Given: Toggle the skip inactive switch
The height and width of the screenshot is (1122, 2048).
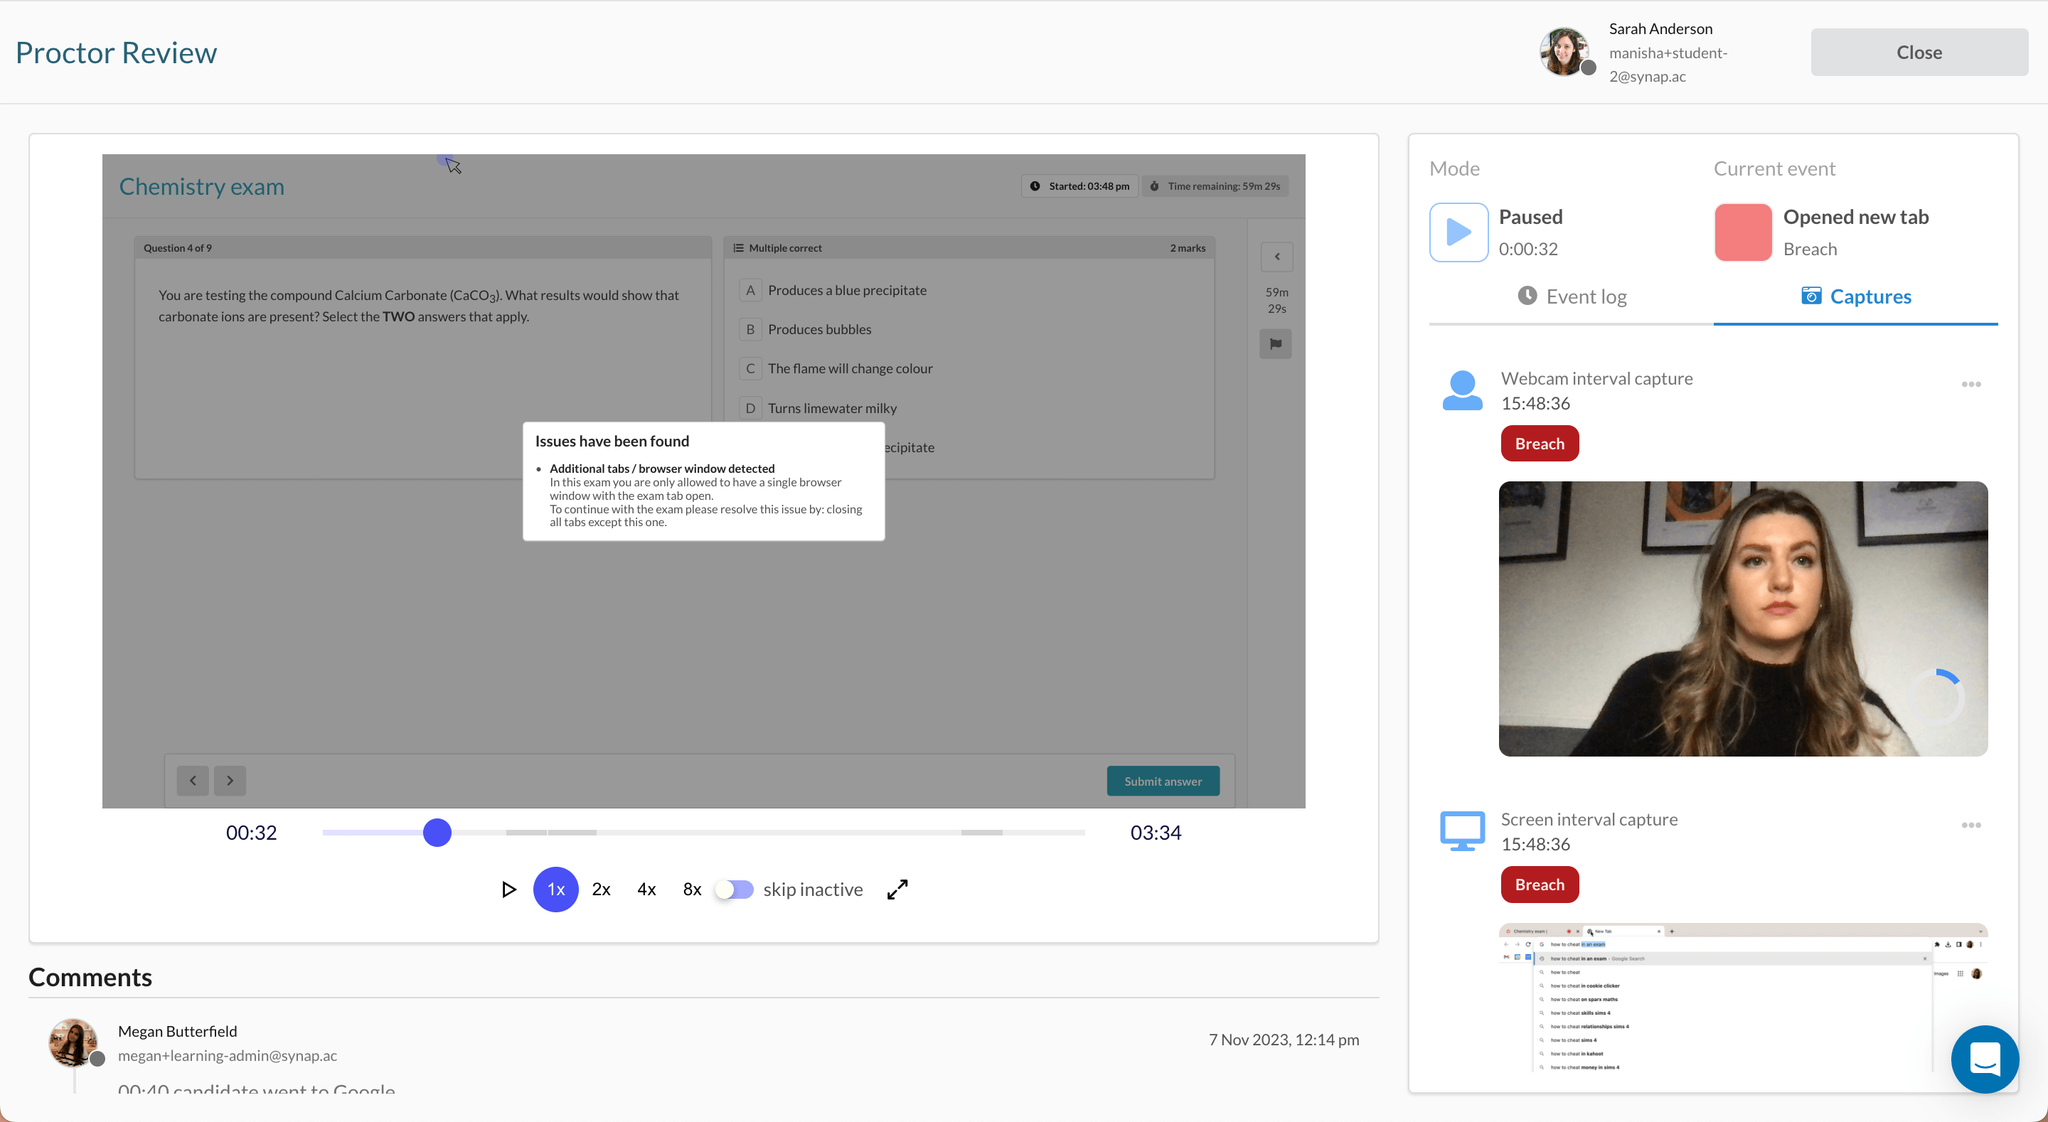Looking at the screenshot, I should point(735,889).
